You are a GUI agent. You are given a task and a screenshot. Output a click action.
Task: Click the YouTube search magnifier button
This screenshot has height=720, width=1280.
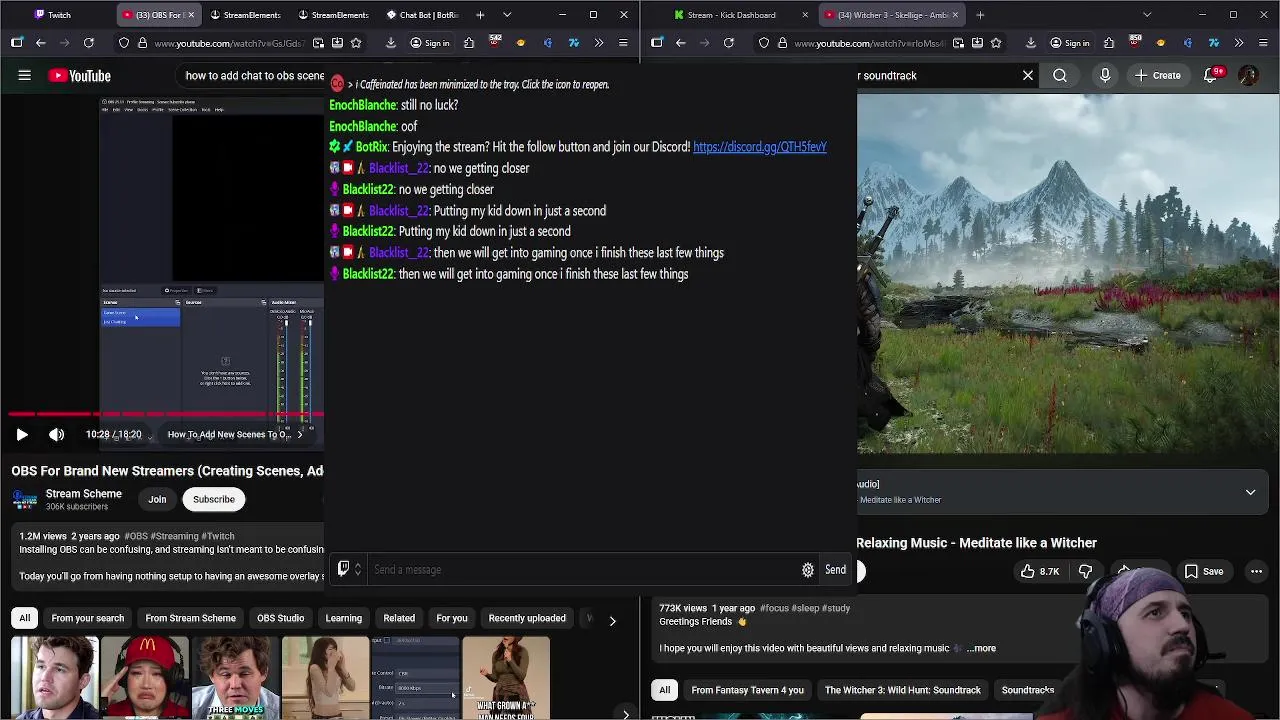(1060, 75)
